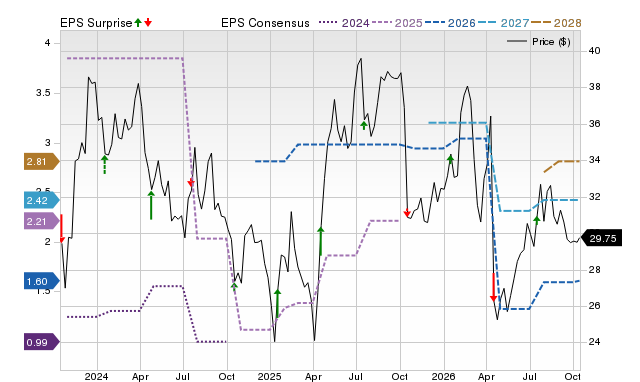Click the 2028 EPS consensus legend entry

[x=556, y=23]
